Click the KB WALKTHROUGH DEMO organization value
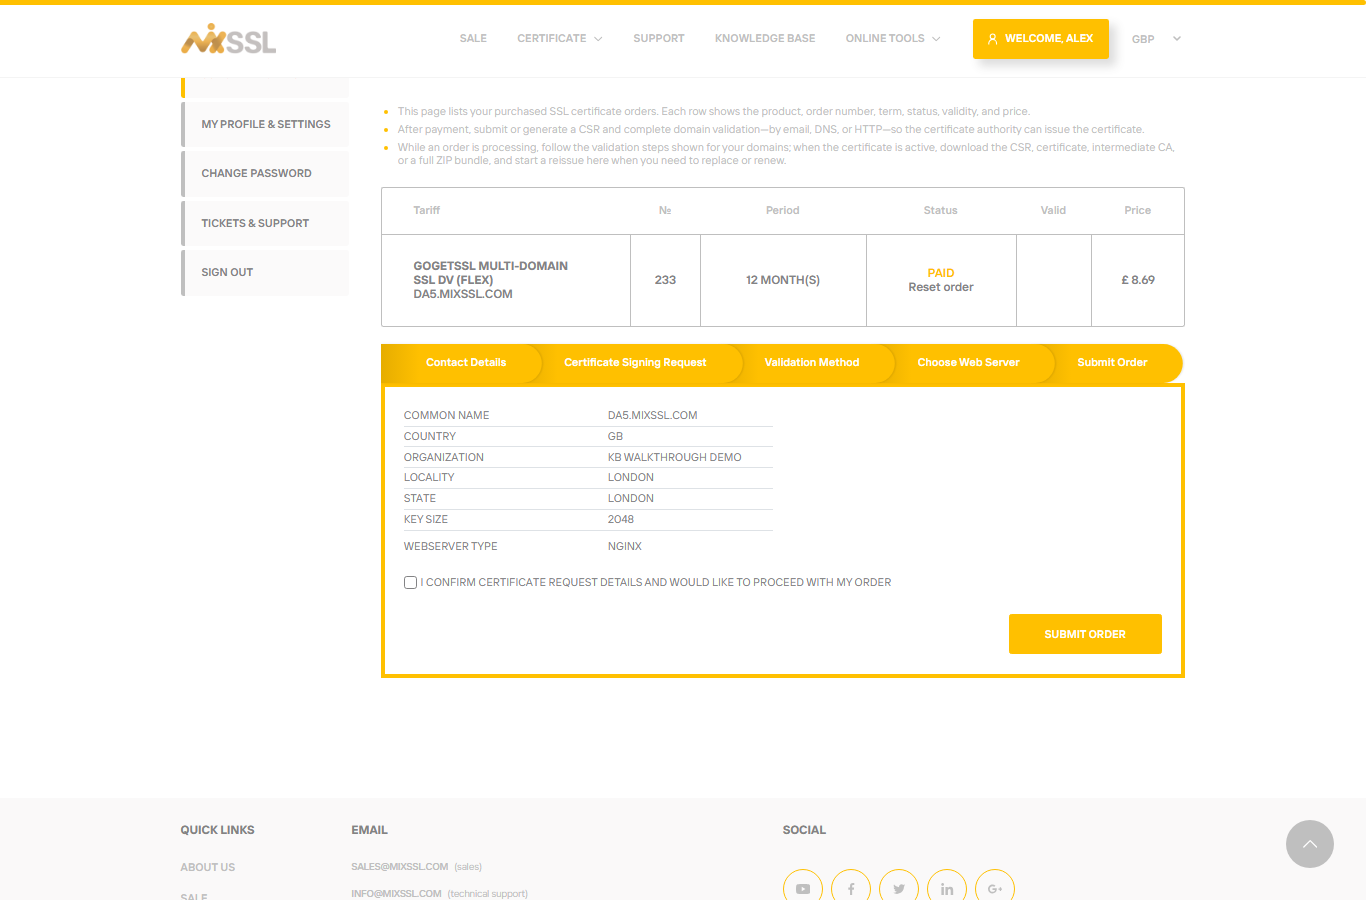 pyautogui.click(x=675, y=457)
